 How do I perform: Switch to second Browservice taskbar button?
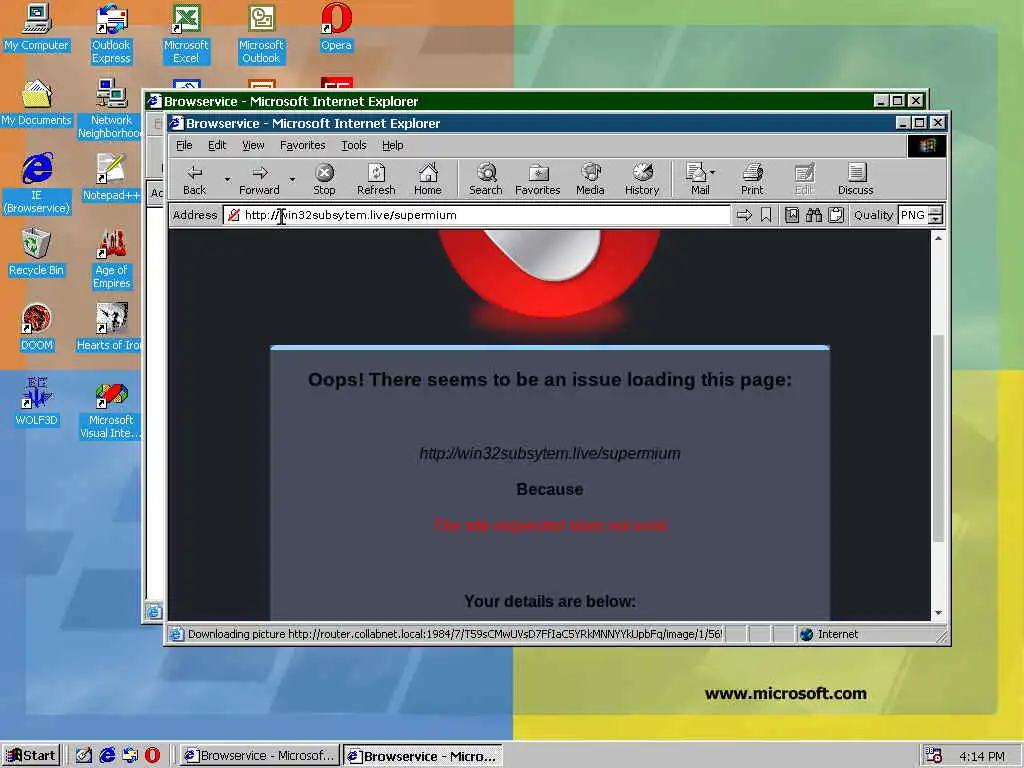pos(423,756)
